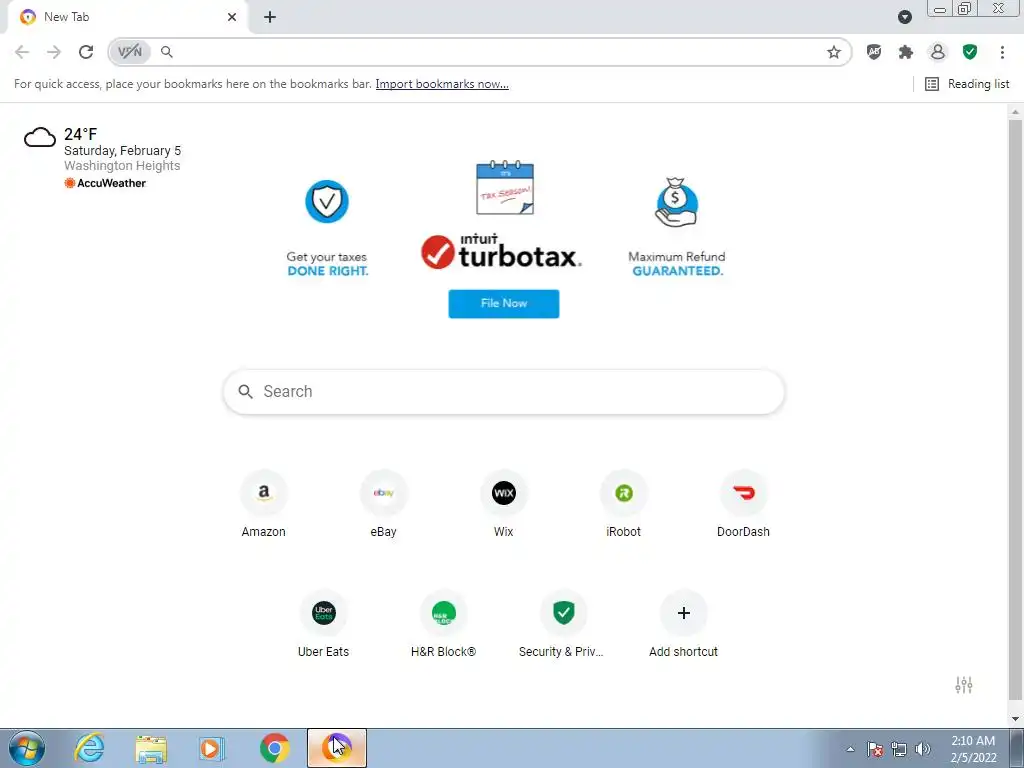
Task: Open the browser three-dot menu
Action: pos(1002,52)
